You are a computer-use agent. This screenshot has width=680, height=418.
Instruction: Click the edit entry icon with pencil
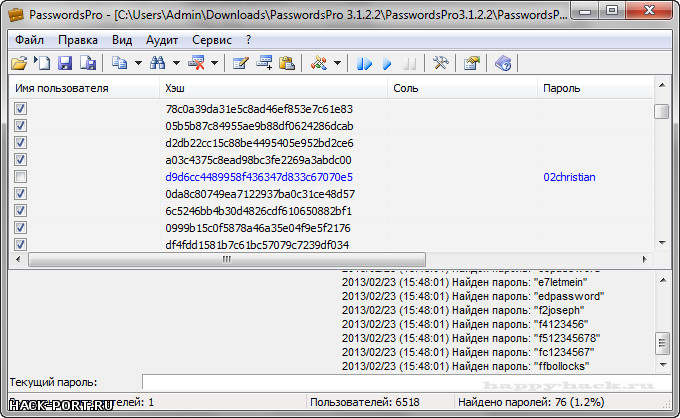pos(241,63)
